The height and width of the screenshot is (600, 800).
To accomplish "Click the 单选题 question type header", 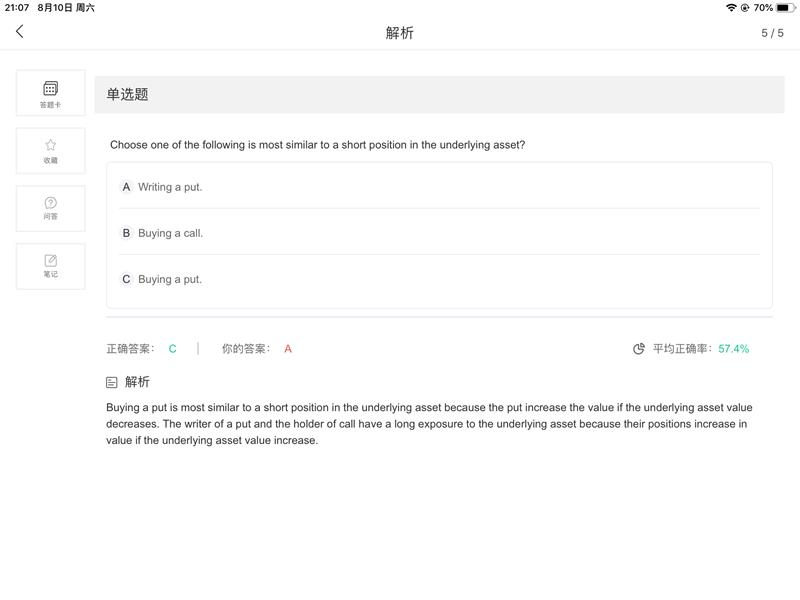I will [127, 94].
